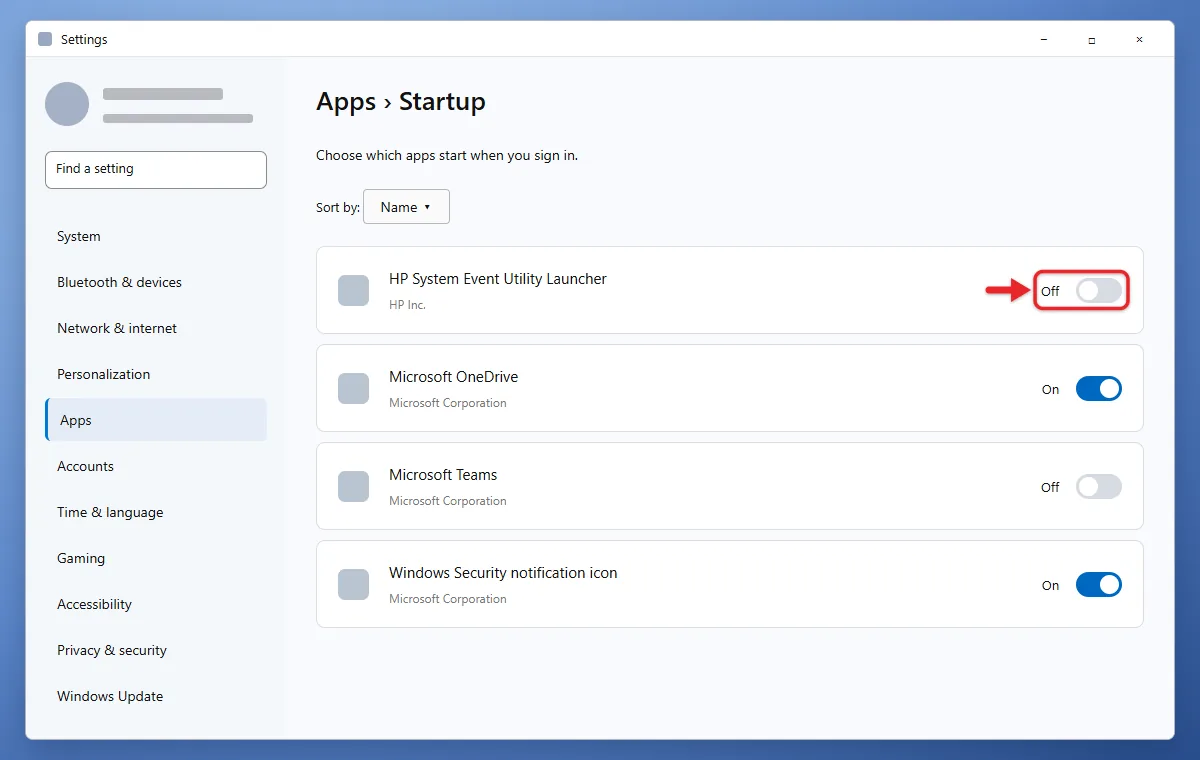
Task: Select Apps in the sidebar
Action: (x=156, y=420)
